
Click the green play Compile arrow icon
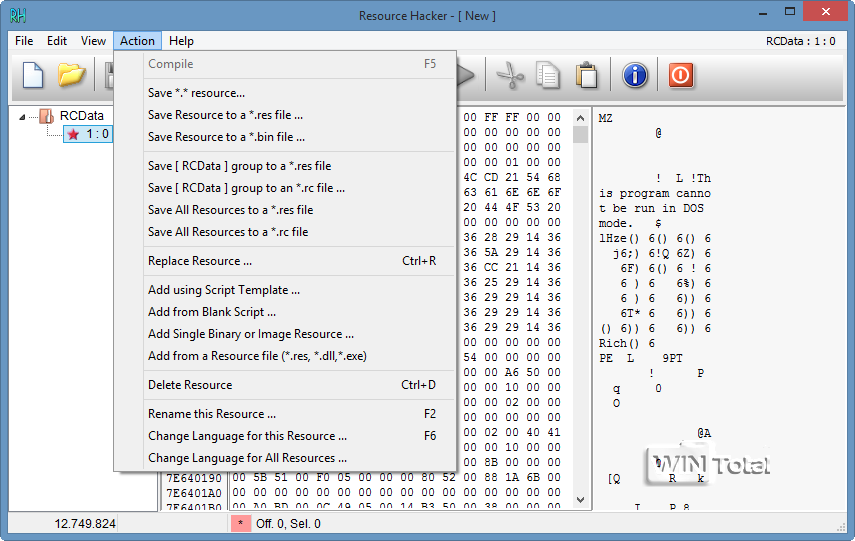(466, 75)
